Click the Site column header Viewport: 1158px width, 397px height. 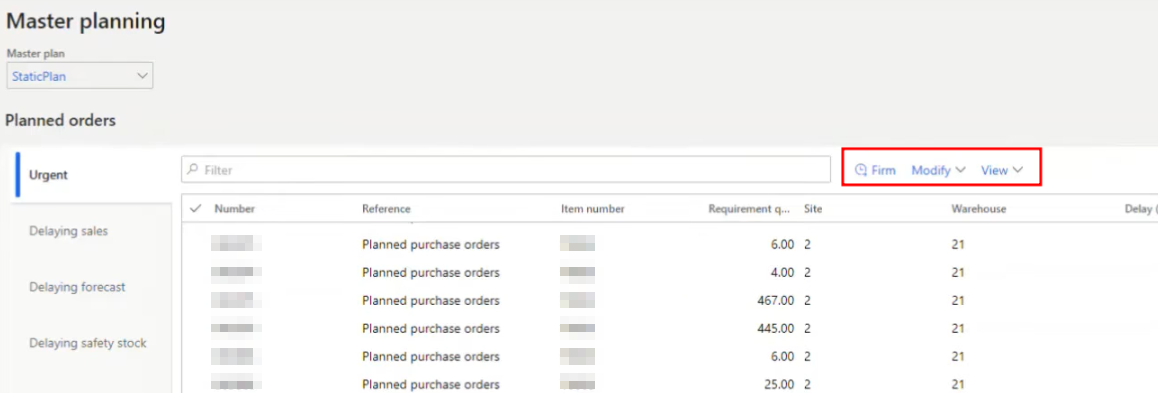(813, 209)
